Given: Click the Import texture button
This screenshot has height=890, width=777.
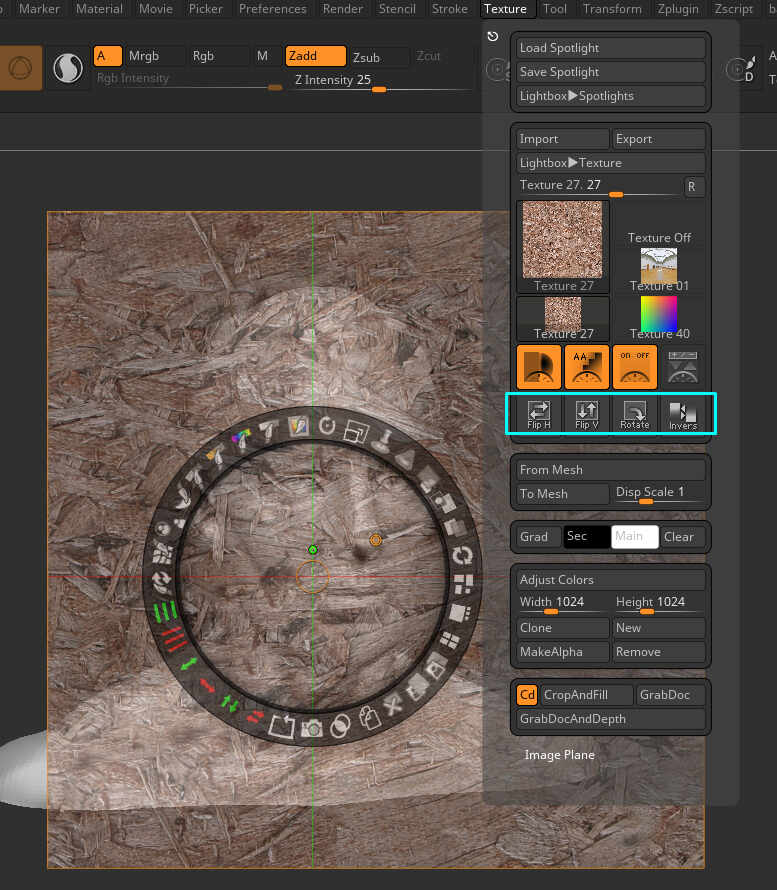Looking at the screenshot, I should click(x=562, y=139).
